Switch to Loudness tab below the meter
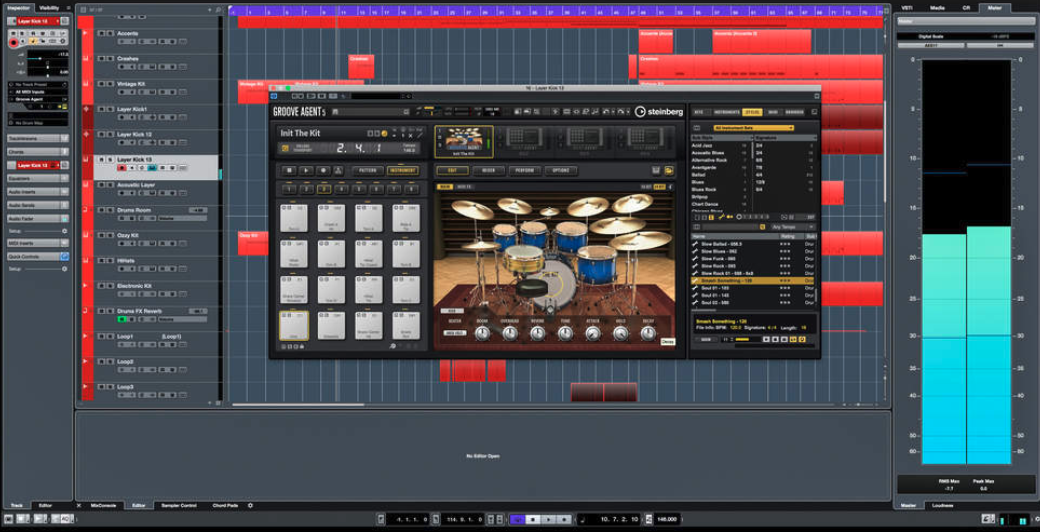 [944, 505]
